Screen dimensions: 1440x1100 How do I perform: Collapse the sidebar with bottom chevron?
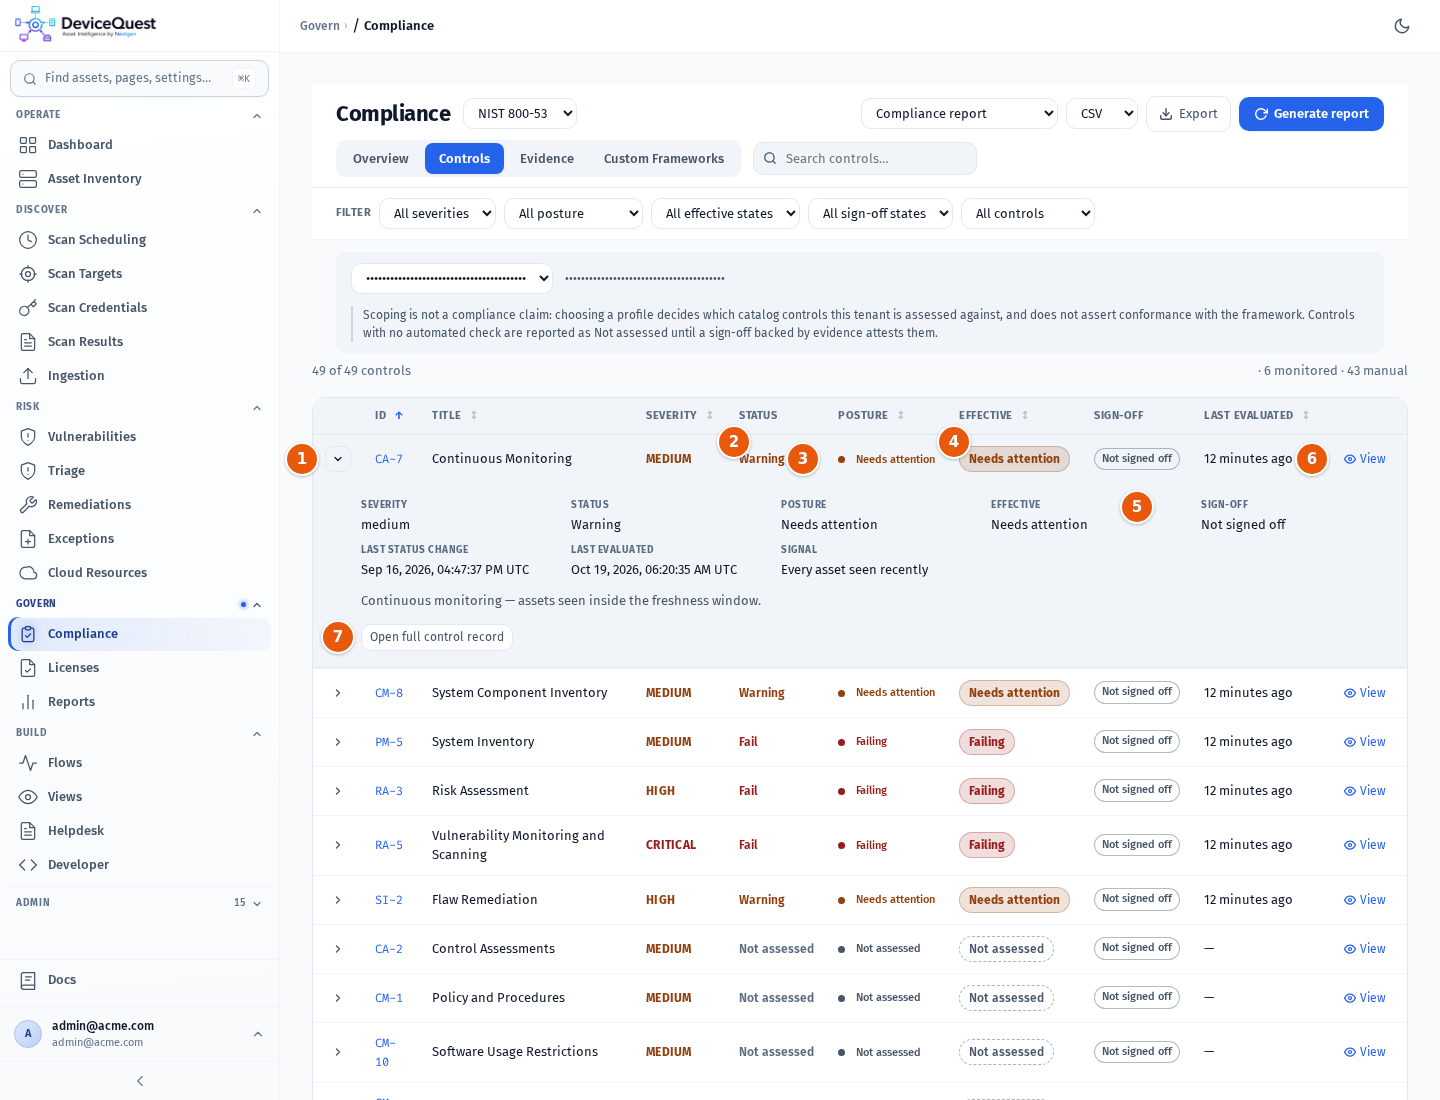(140, 1081)
